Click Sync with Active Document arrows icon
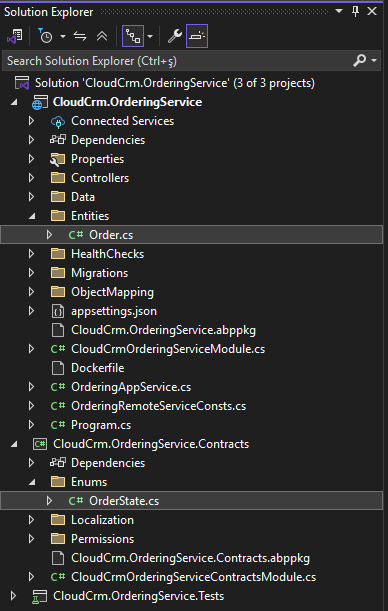The width and height of the screenshot is (388, 611). [x=80, y=36]
